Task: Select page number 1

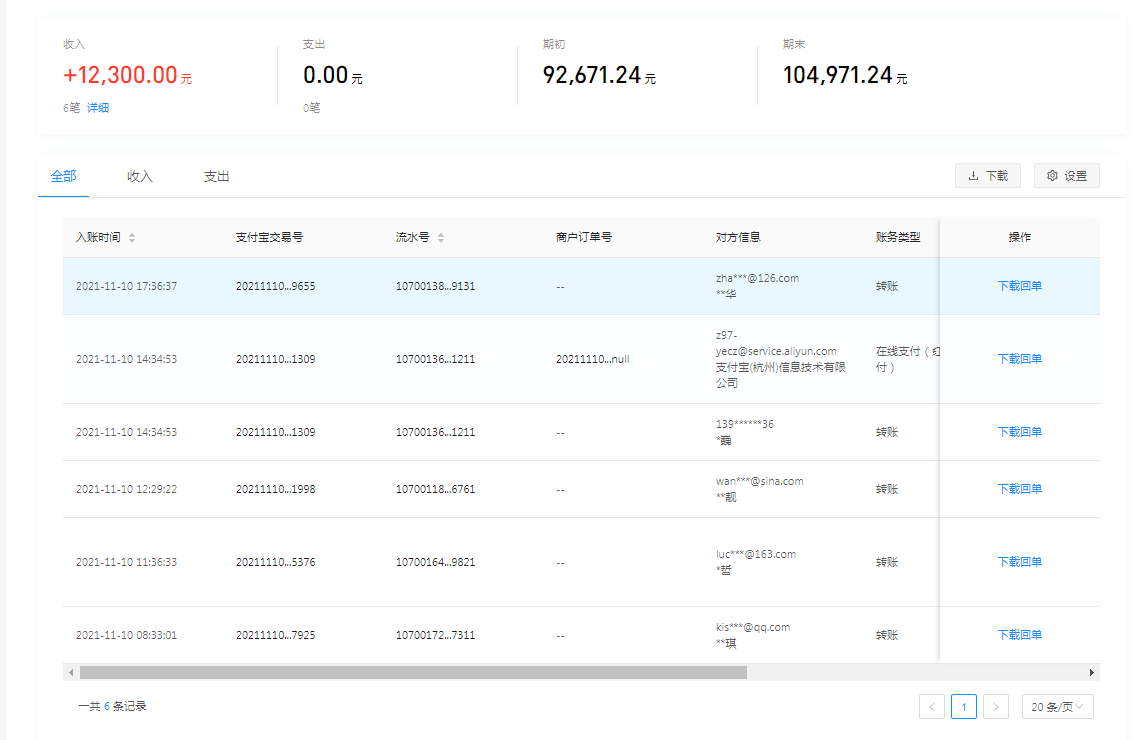Action: pyautogui.click(x=964, y=707)
